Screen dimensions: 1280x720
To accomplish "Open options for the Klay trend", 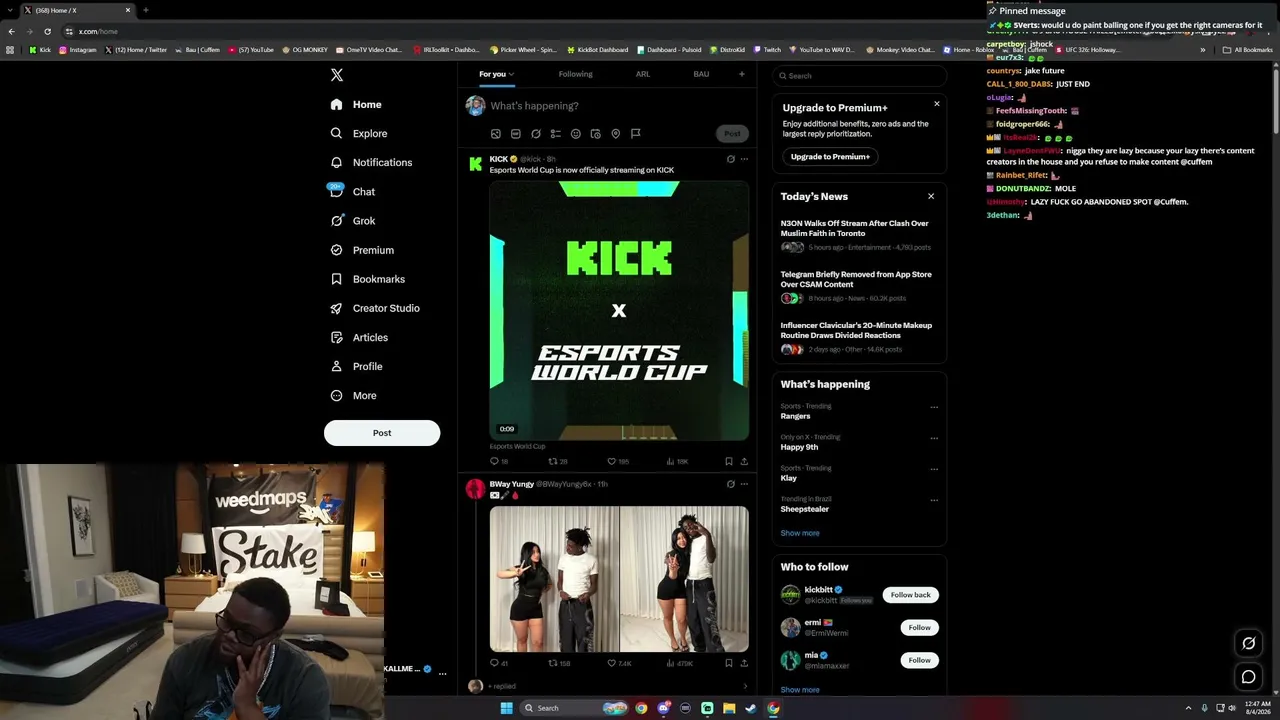I will pos(934,469).
